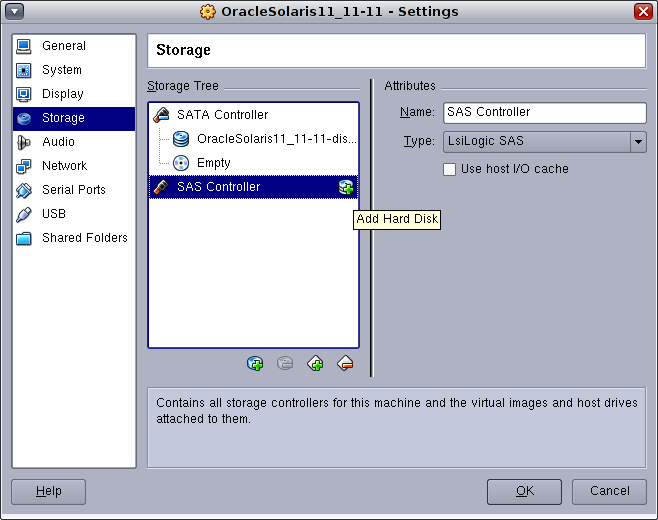Click Add Attachment button below storage tree
This screenshot has height=520, width=658.
click(256, 364)
